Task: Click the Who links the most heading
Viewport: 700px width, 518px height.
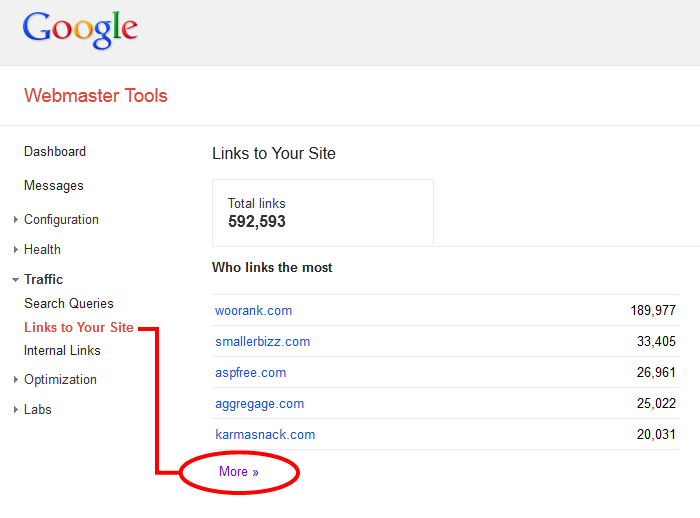Action: 272,267
